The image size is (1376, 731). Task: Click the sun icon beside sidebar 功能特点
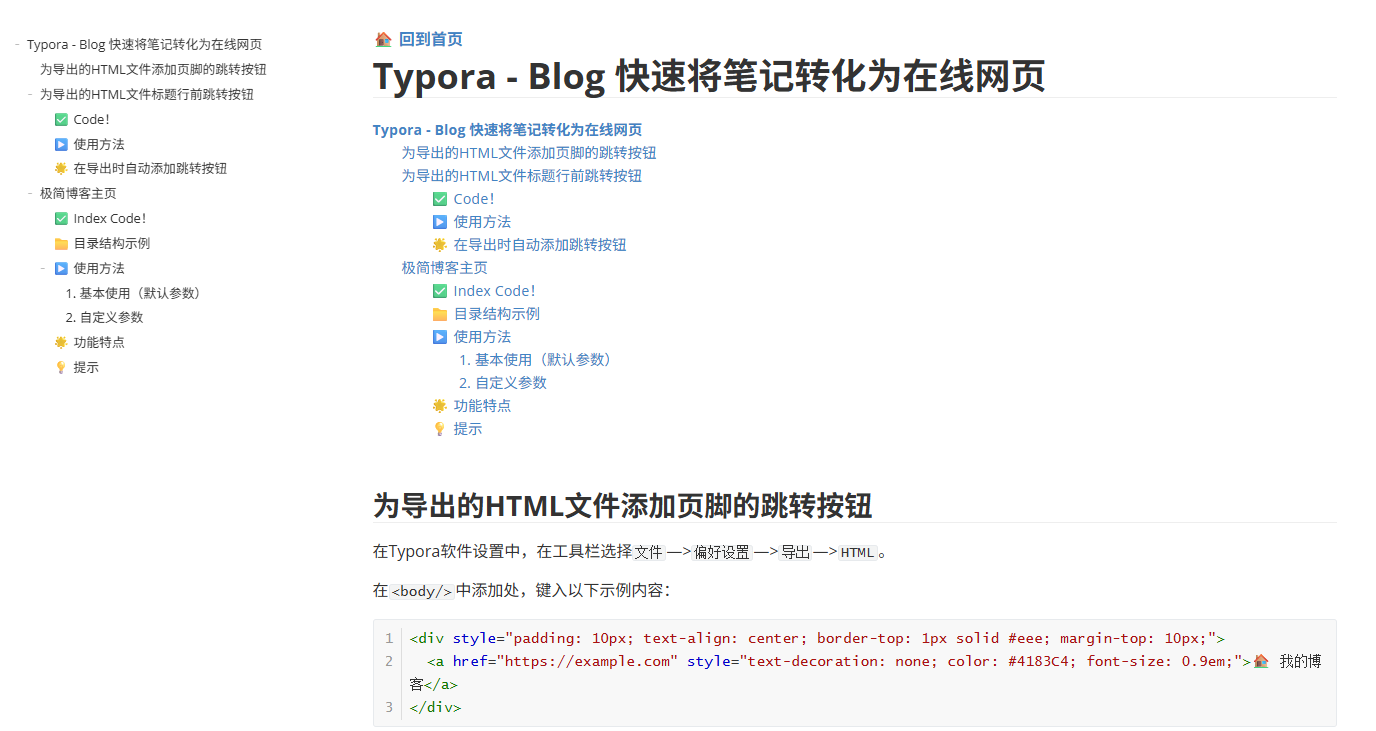tap(61, 343)
